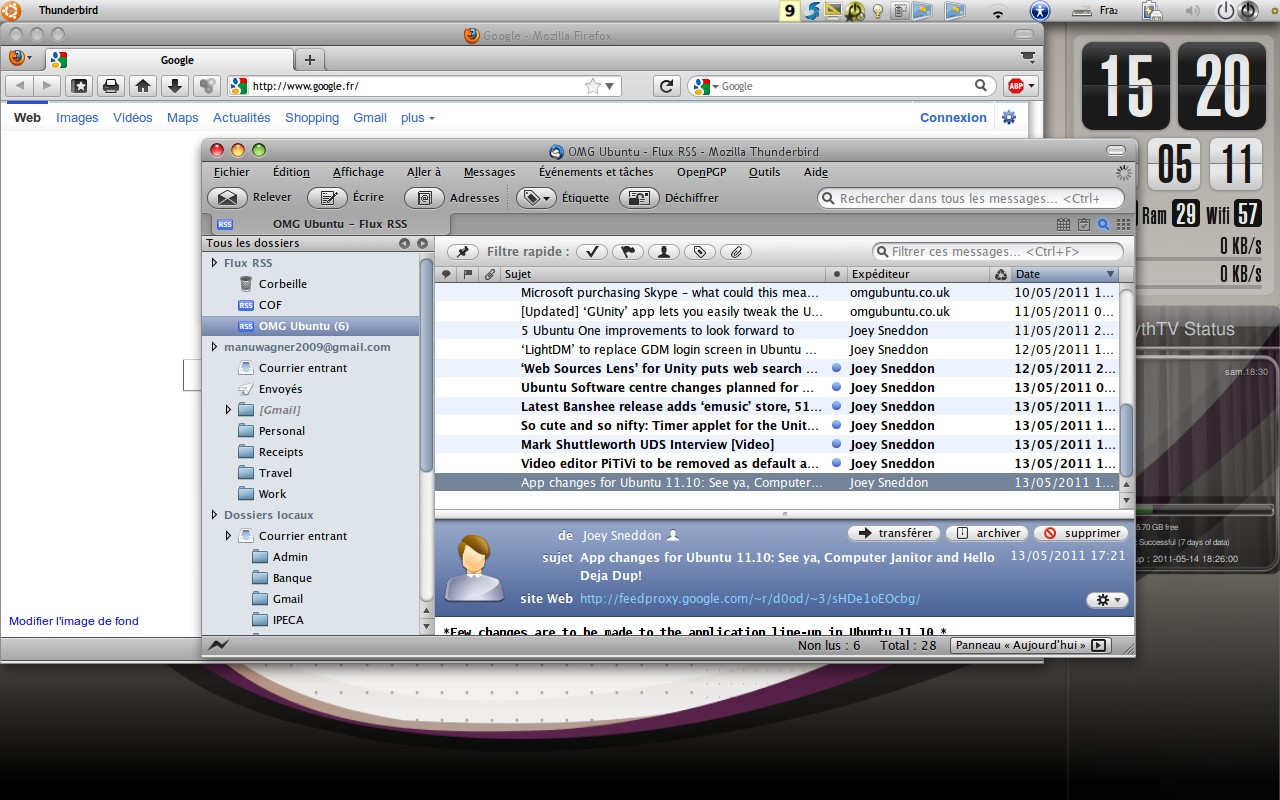1280x800 pixels.
Task: Toggle the unread-only quick filter checkmark
Action: [593, 252]
